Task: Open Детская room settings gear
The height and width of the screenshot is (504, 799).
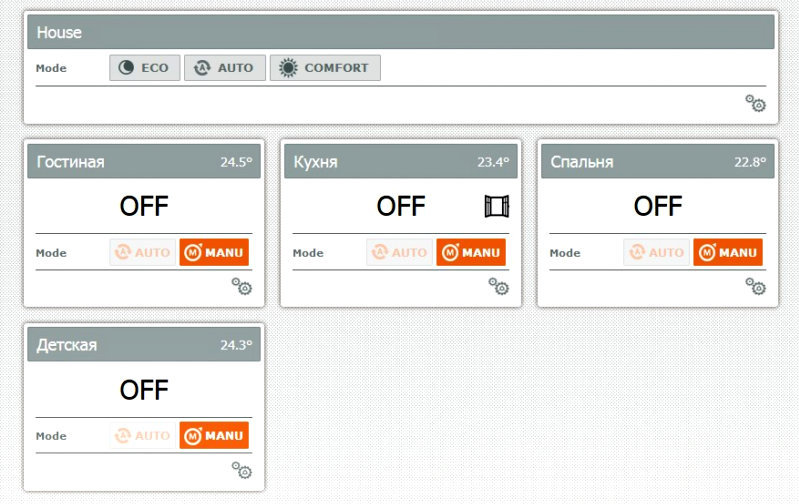Action: [x=242, y=469]
